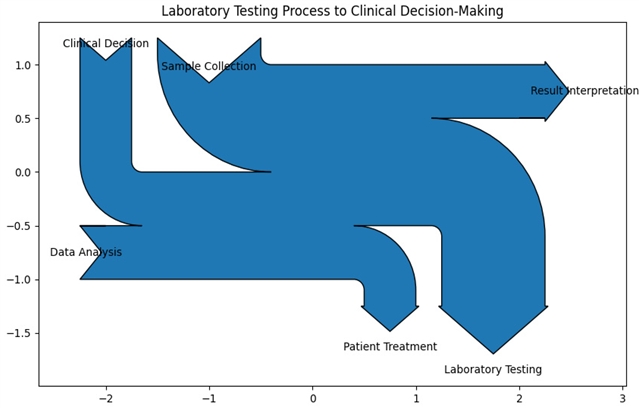Click the Result Interpretation label
The width and height of the screenshot is (639, 409).
pyautogui.click(x=584, y=91)
